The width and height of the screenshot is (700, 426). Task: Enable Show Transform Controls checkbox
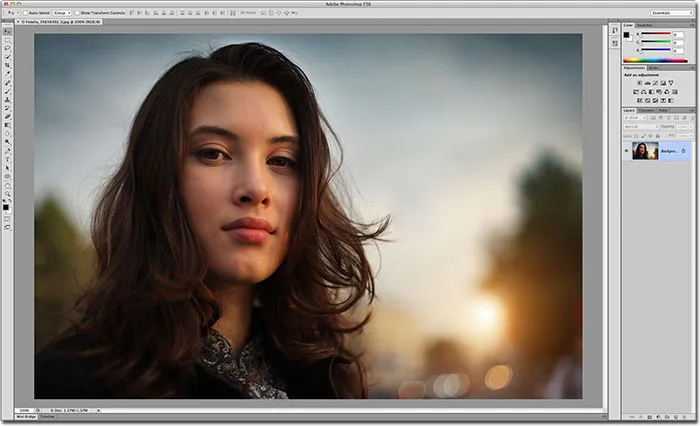click(x=77, y=13)
